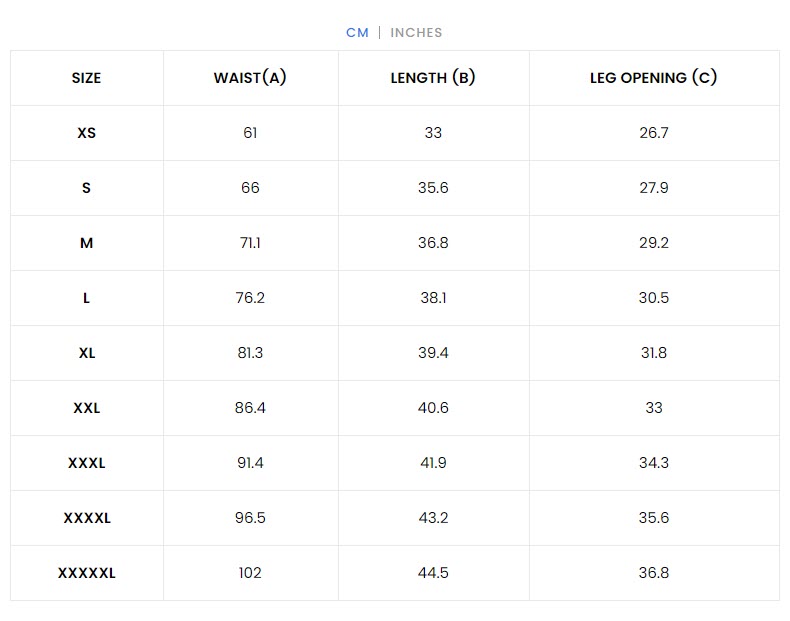Click the WAIST(A) column header
Viewport: 790px width, 621px height.
pyautogui.click(x=250, y=78)
